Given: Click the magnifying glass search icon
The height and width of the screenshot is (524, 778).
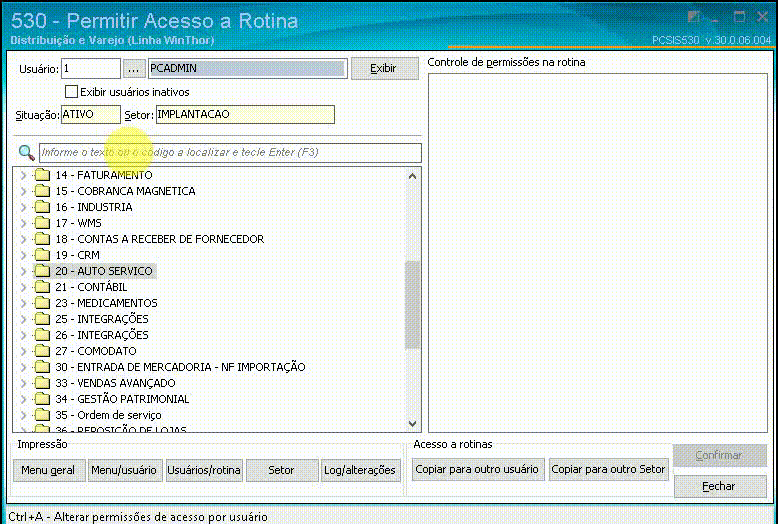Looking at the screenshot, I should [26, 152].
